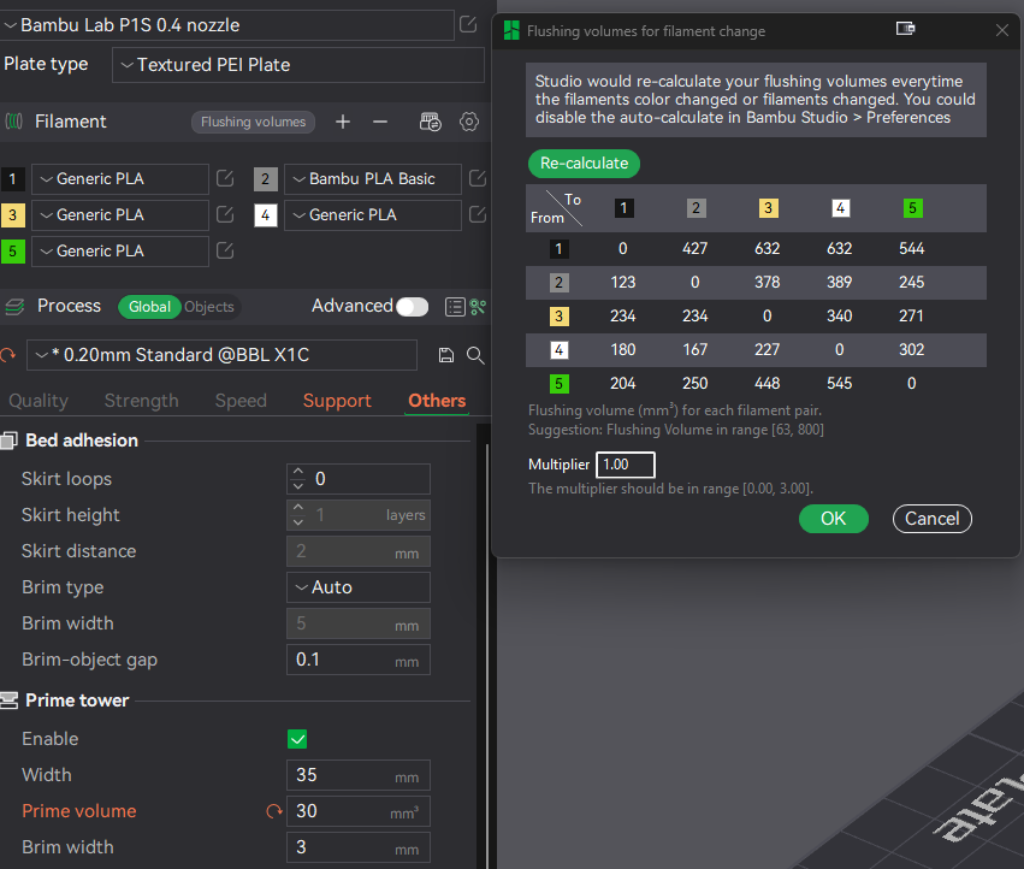Click the Prime tower Brim width field
The height and width of the screenshot is (869, 1024).
coord(359,847)
